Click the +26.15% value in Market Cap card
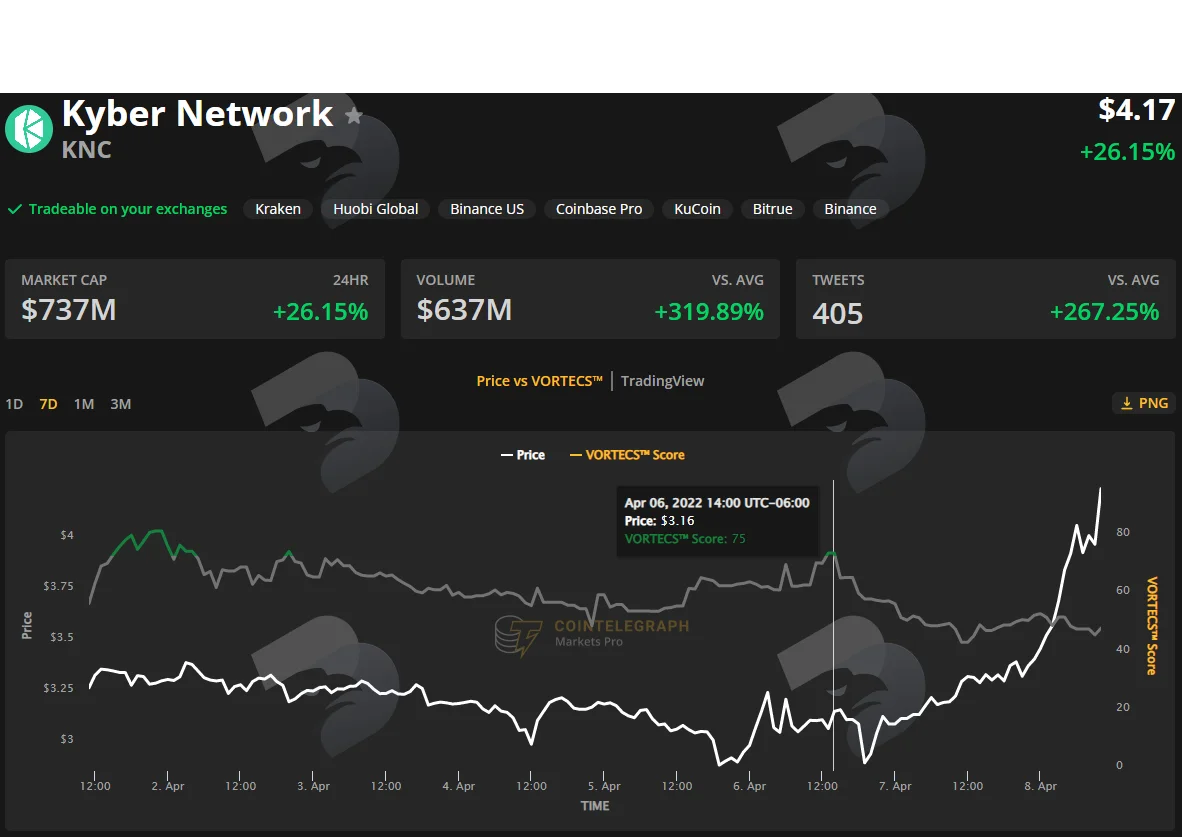Image resolution: width=1182 pixels, height=837 pixels. point(320,311)
